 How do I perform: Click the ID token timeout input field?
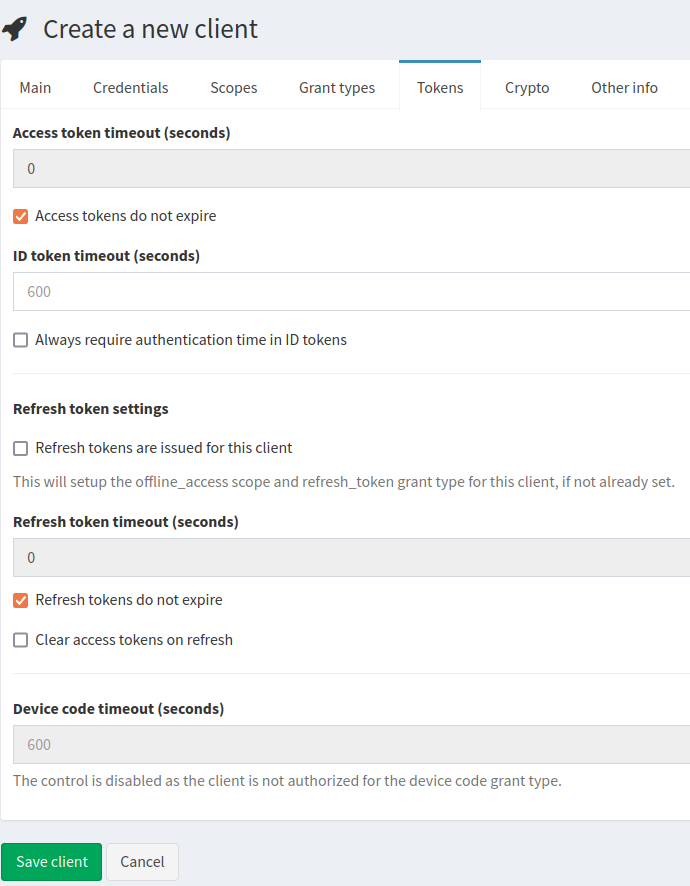tap(345, 291)
